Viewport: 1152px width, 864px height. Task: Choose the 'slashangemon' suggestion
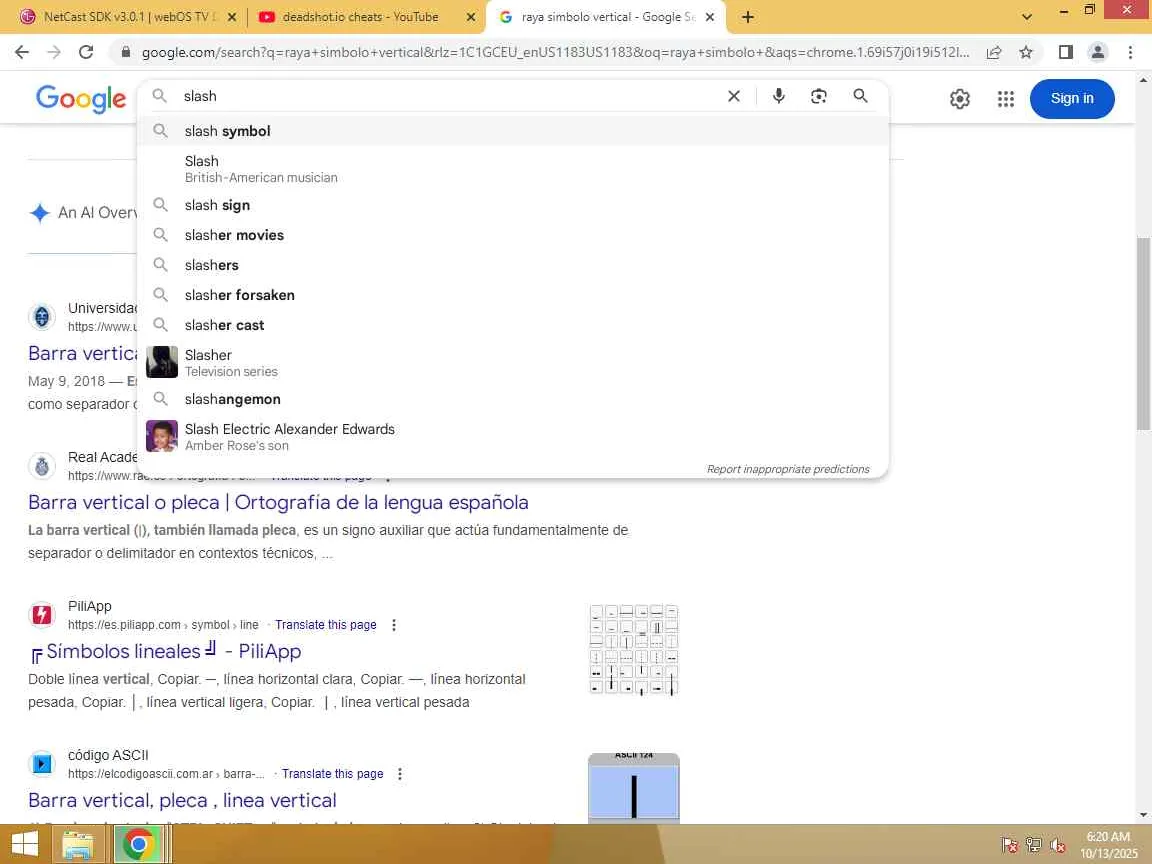pos(513,399)
